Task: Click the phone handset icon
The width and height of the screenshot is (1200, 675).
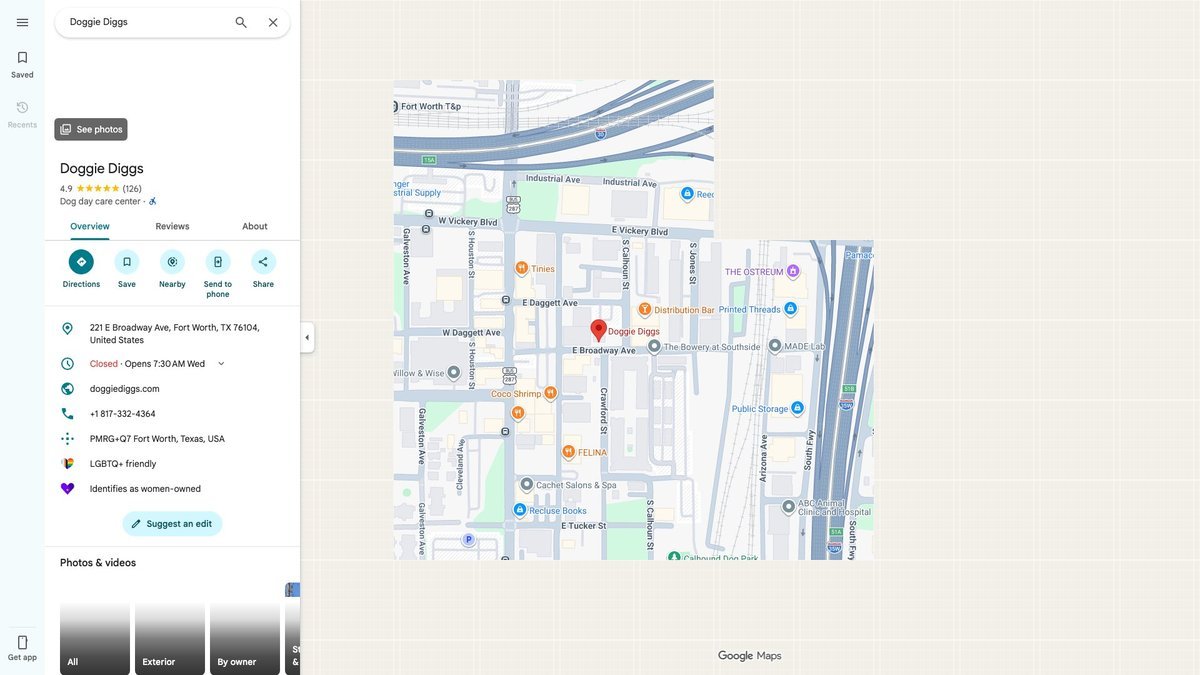Action: point(67,414)
